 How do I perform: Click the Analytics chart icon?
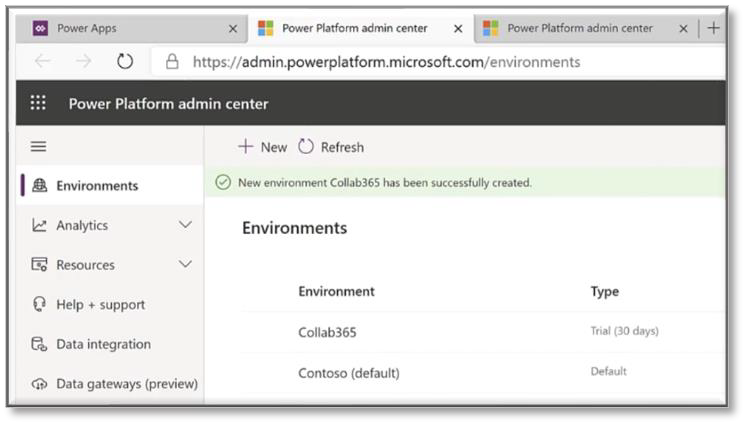click(39, 225)
